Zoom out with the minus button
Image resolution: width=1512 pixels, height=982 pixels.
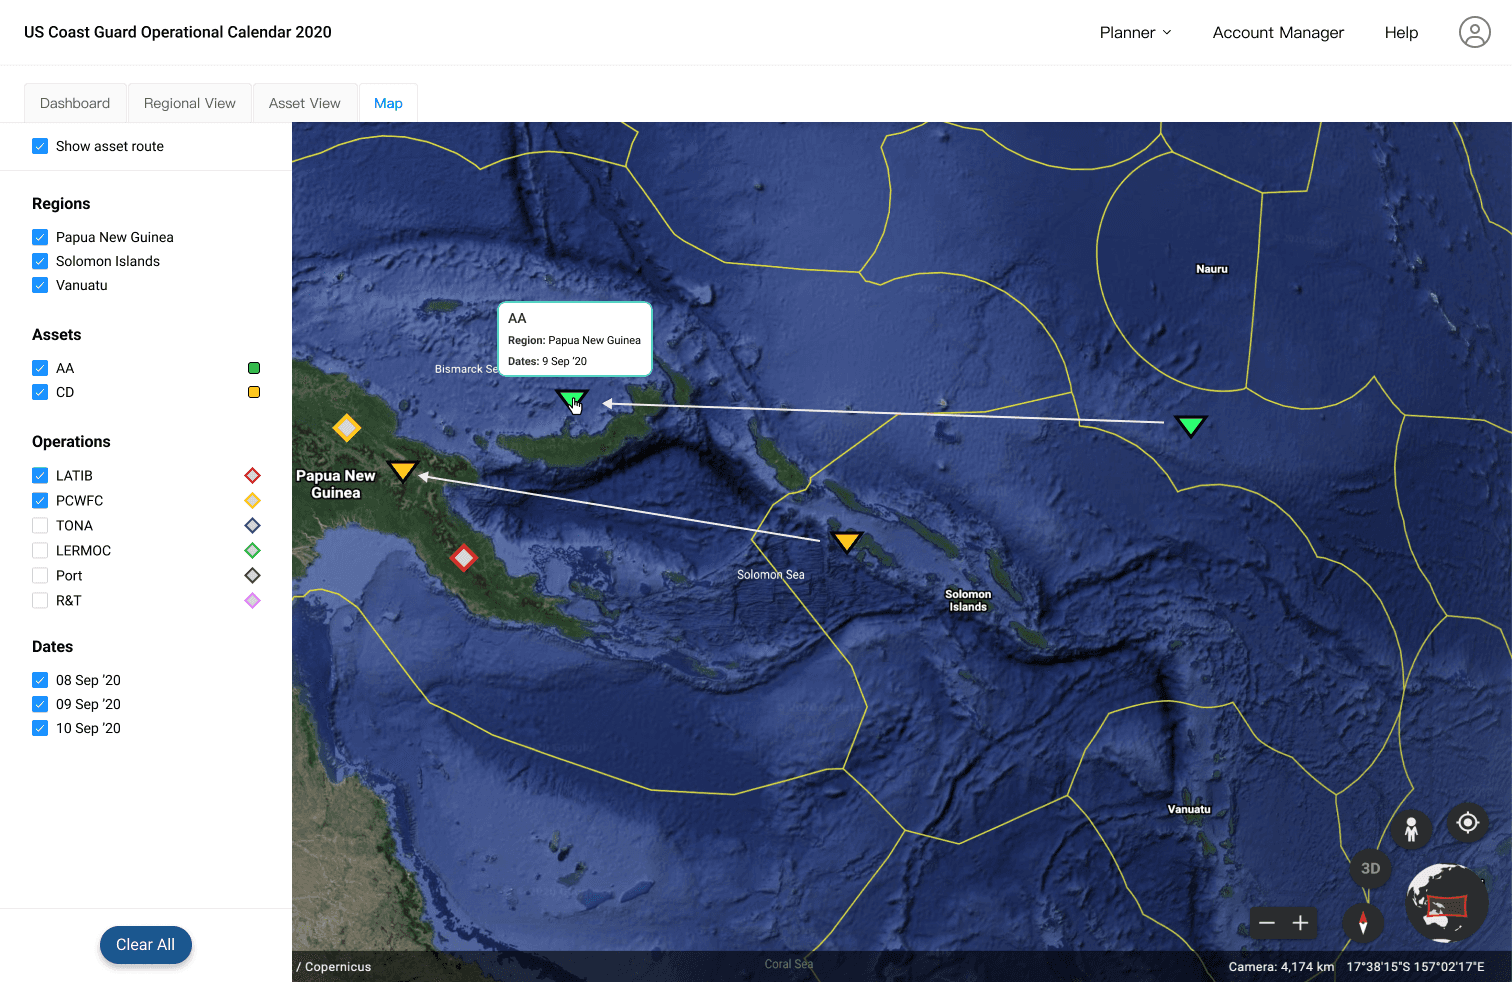point(1267,923)
